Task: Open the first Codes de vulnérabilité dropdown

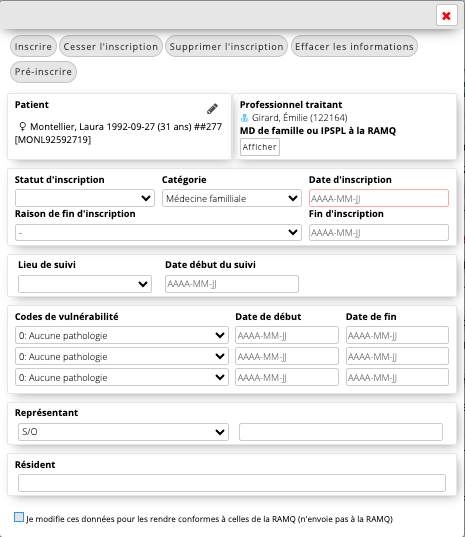Action: (122, 335)
